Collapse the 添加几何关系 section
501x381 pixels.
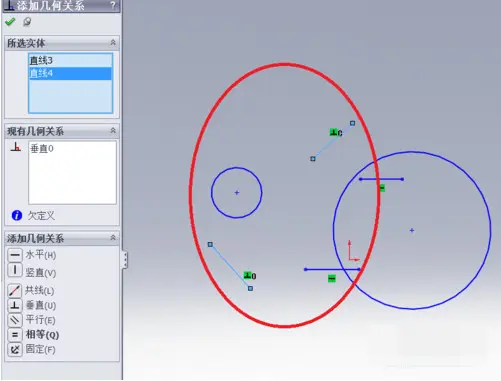[x=113, y=238]
